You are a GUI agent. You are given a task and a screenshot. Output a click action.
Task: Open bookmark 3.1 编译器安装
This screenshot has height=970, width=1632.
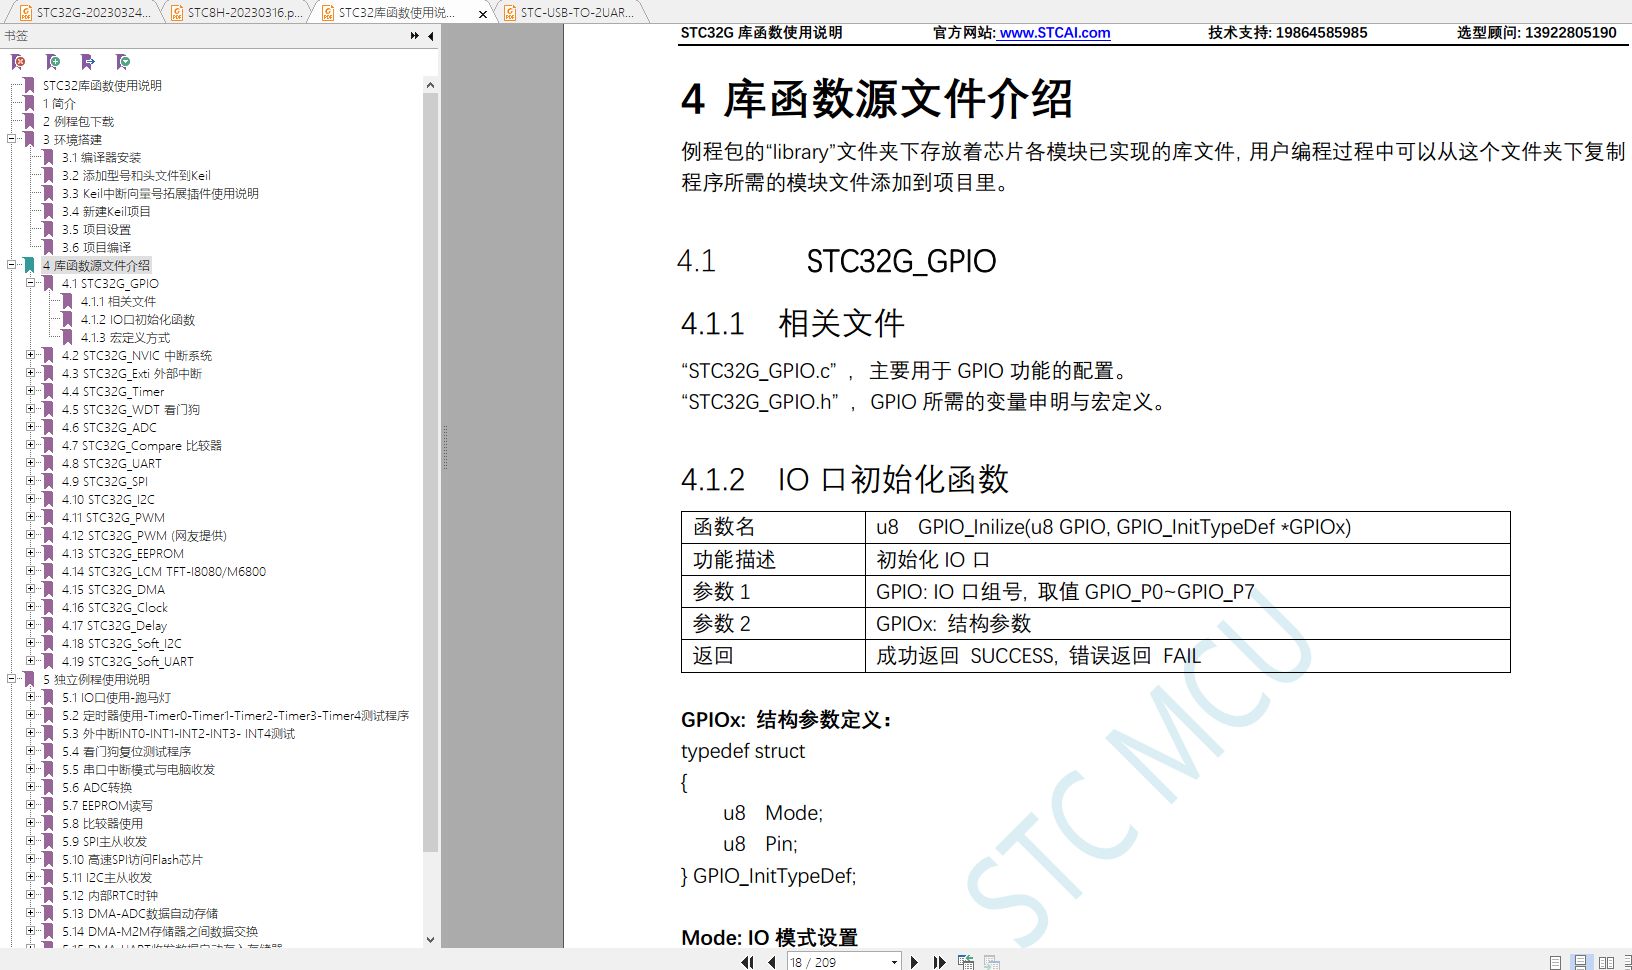click(x=101, y=158)
